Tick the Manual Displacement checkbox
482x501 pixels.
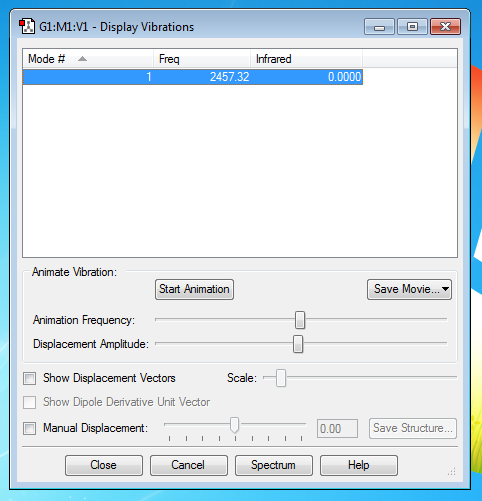coord(30,428)
